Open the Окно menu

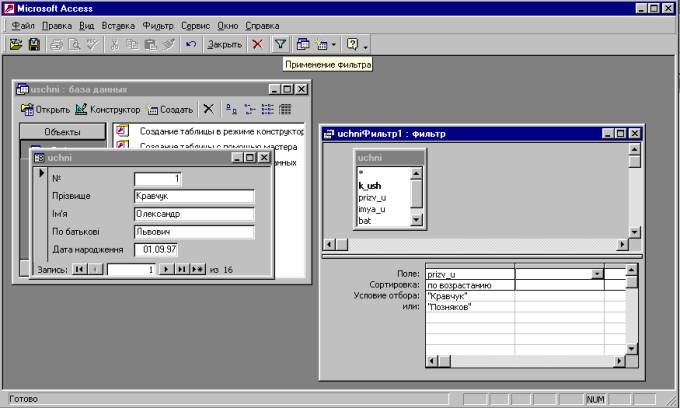click(228, 26)
